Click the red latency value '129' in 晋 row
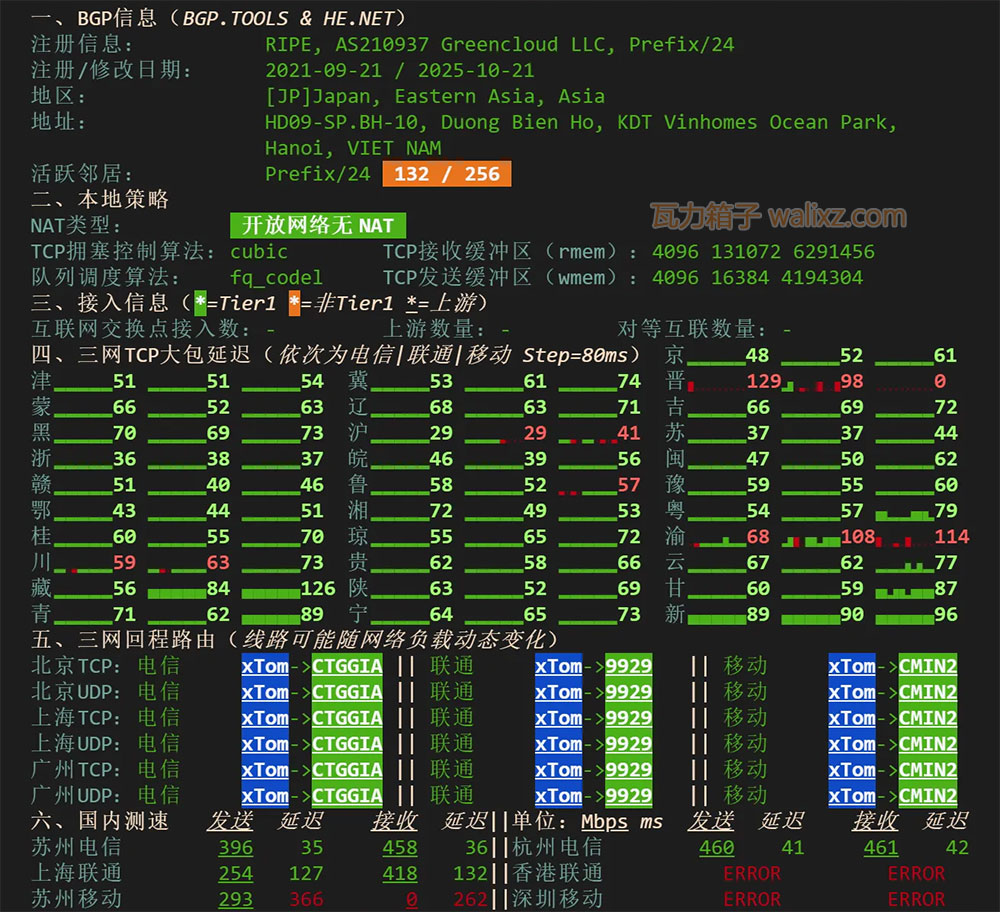1000x912 pixels. tap(763, 381)
